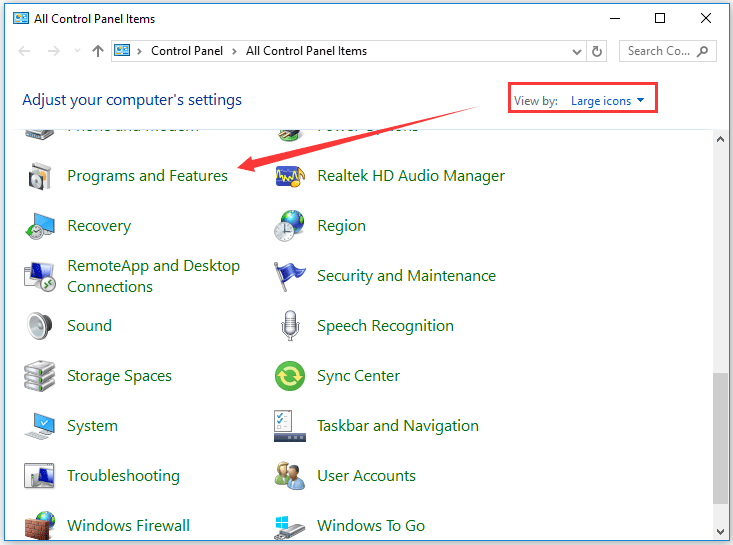Click the System computer icon
The height and width of the screenshot is (545, 733).
(40, 426)
